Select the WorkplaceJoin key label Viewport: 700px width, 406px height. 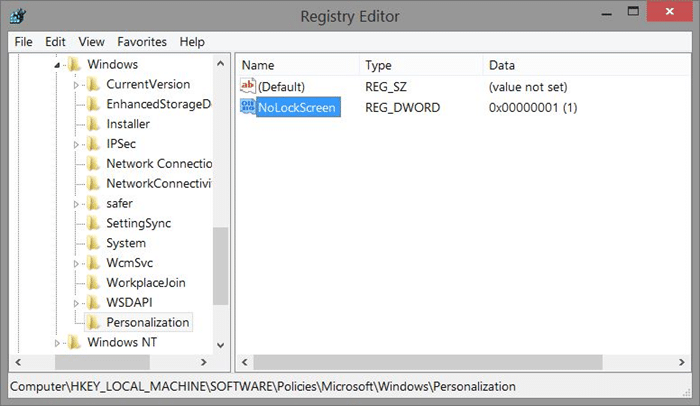pyautogui.click(x=146, y=283)
